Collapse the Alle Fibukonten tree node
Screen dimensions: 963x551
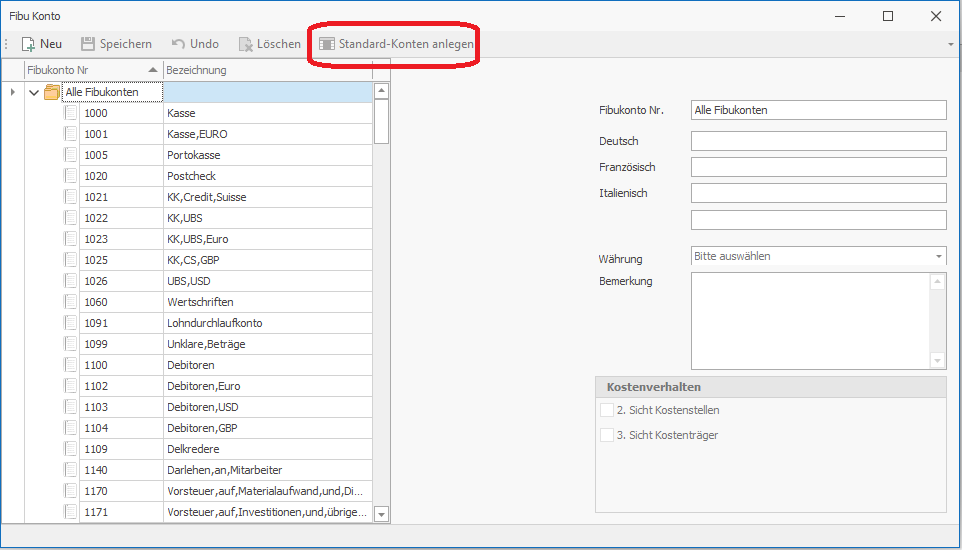(x=34, y=92)
